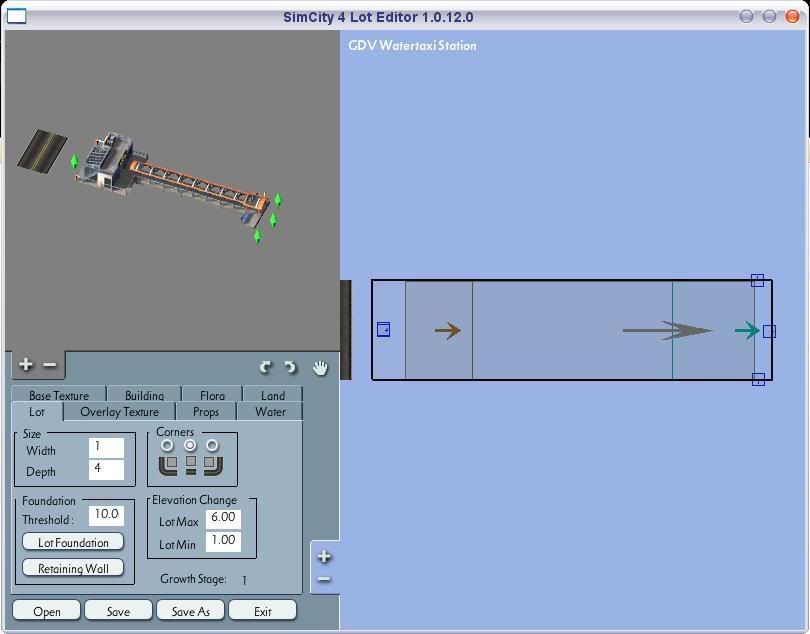This screenshot has width=810, height=634.
Task: Click the window menu icon in title bar
Action: pyautogui.click(x=16, y=17)
